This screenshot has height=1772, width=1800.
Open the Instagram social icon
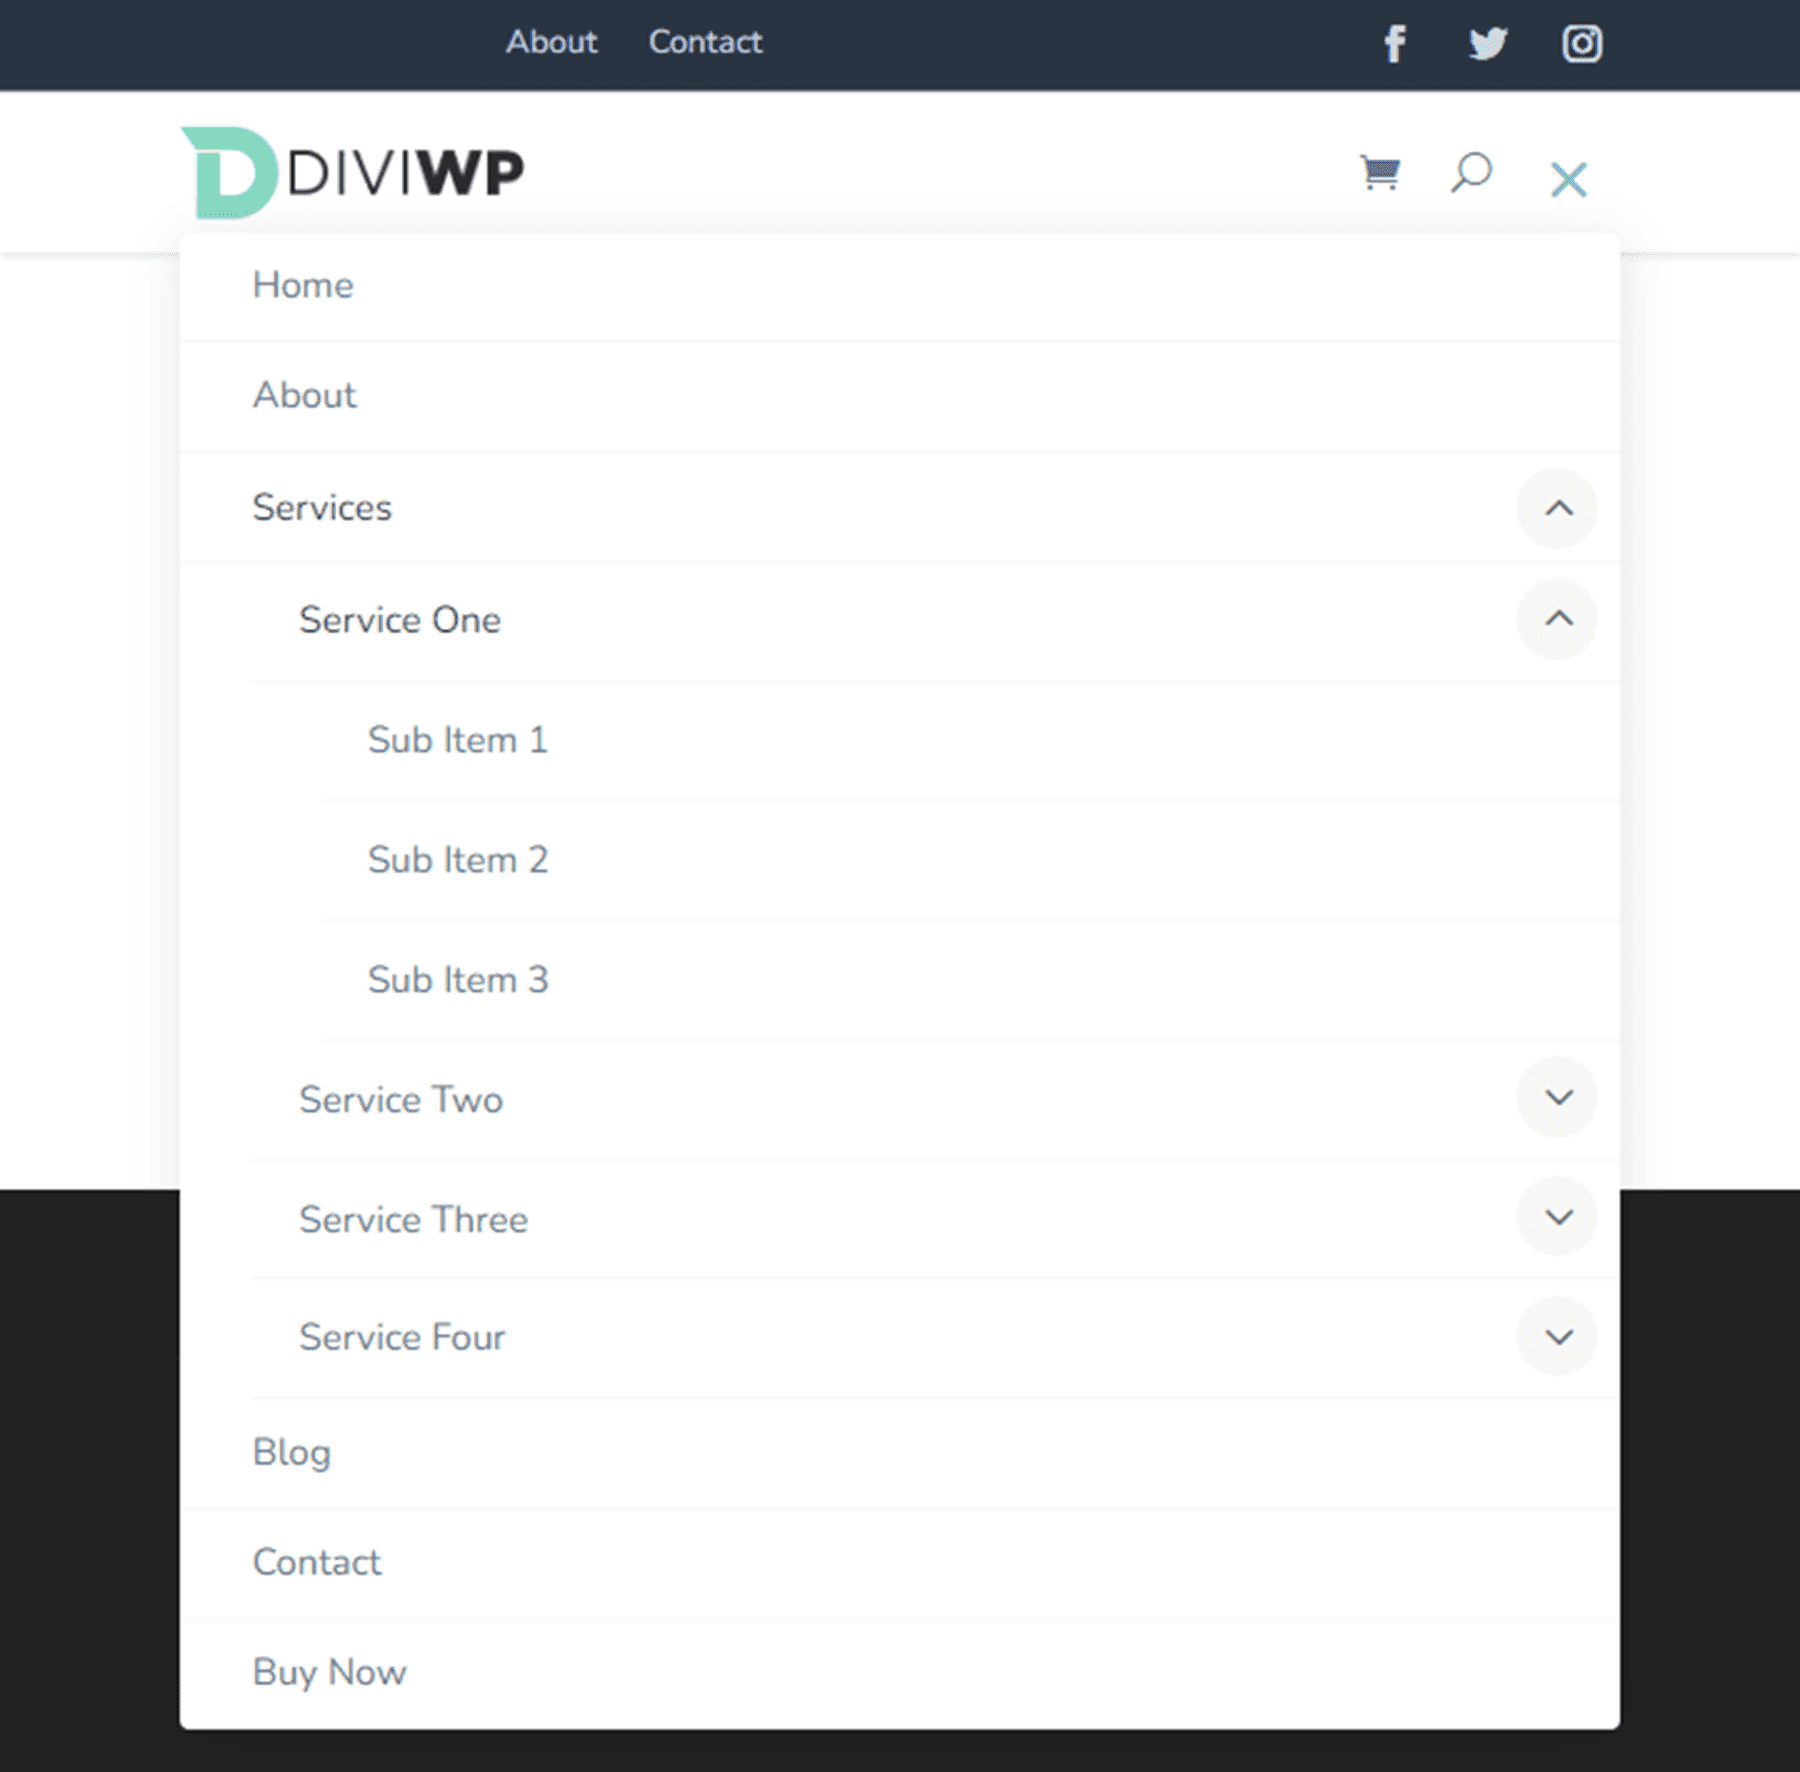click(1581, 43)
